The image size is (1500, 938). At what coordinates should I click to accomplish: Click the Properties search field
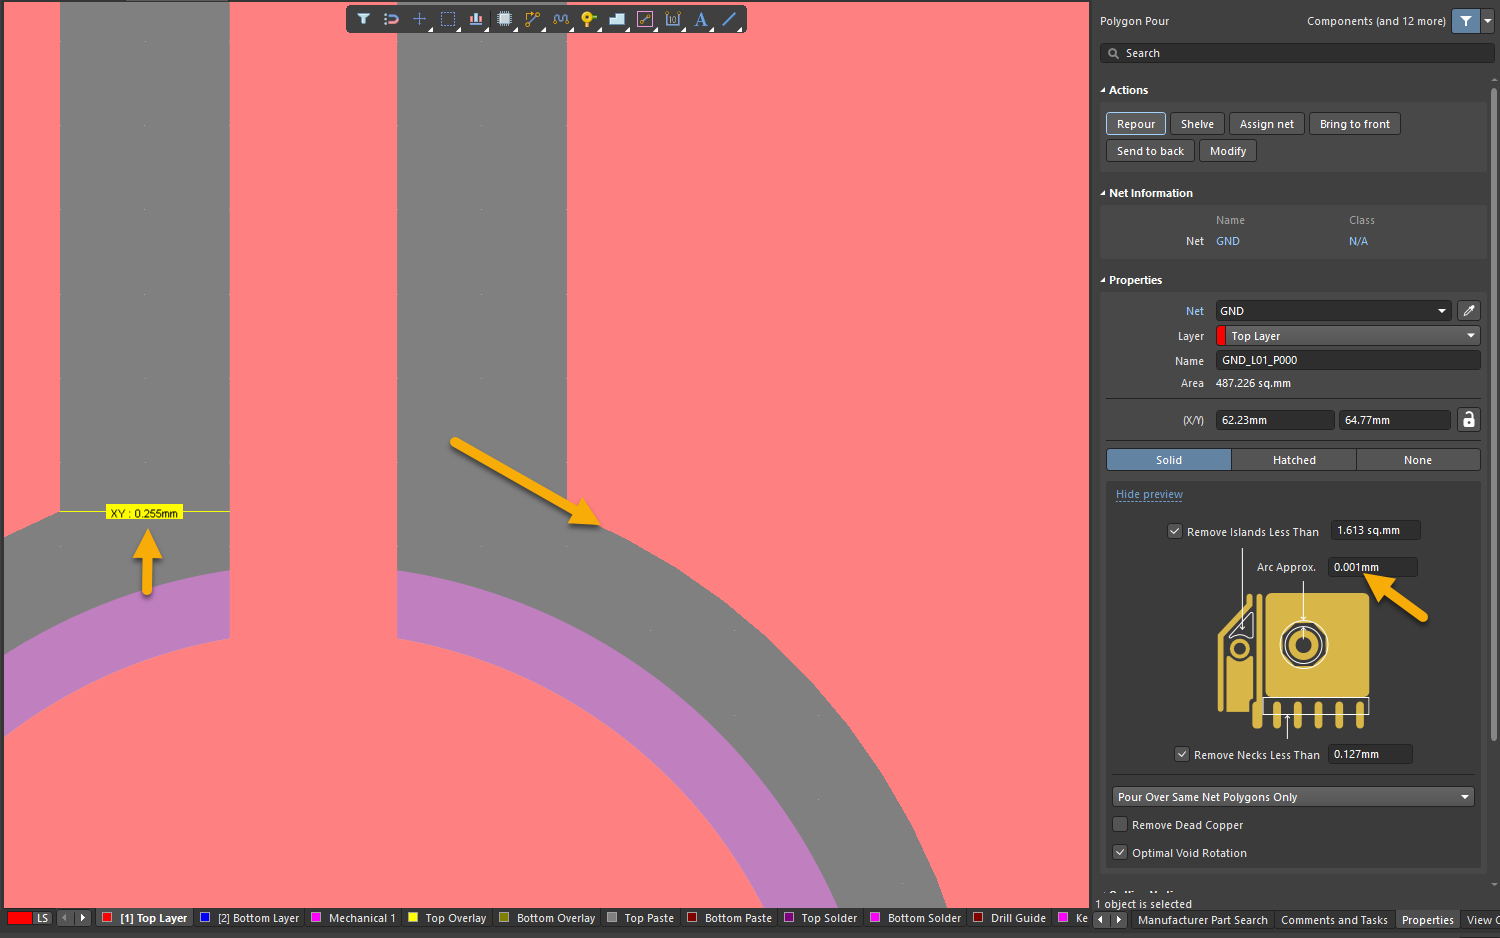point(1297,53)
